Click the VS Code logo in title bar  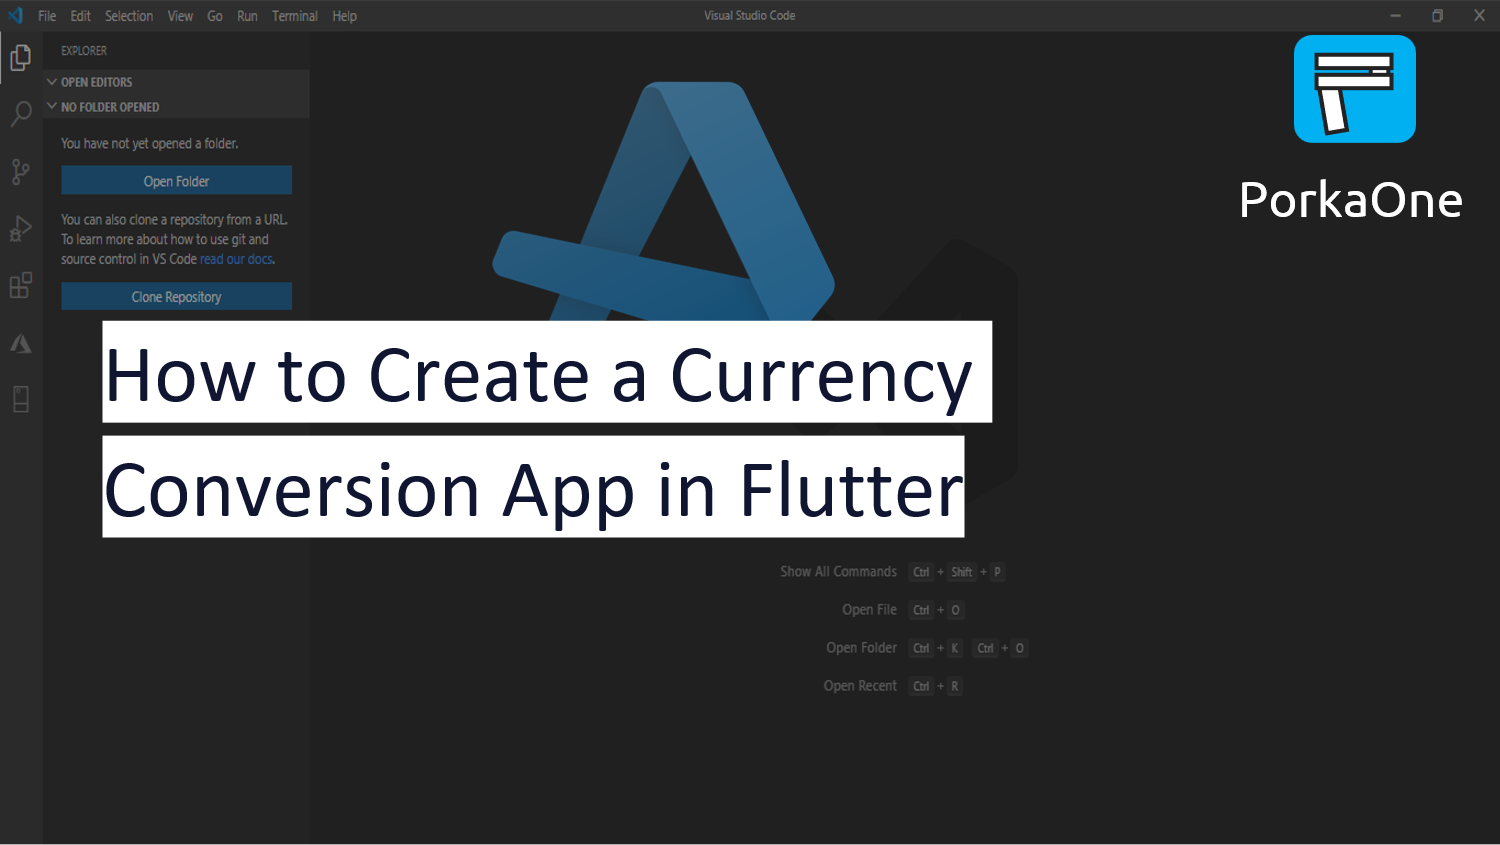pos(15,15)
